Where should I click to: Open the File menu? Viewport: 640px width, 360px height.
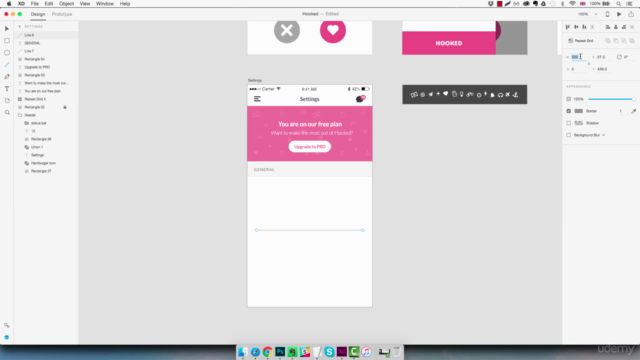click(x=35, y=4)
